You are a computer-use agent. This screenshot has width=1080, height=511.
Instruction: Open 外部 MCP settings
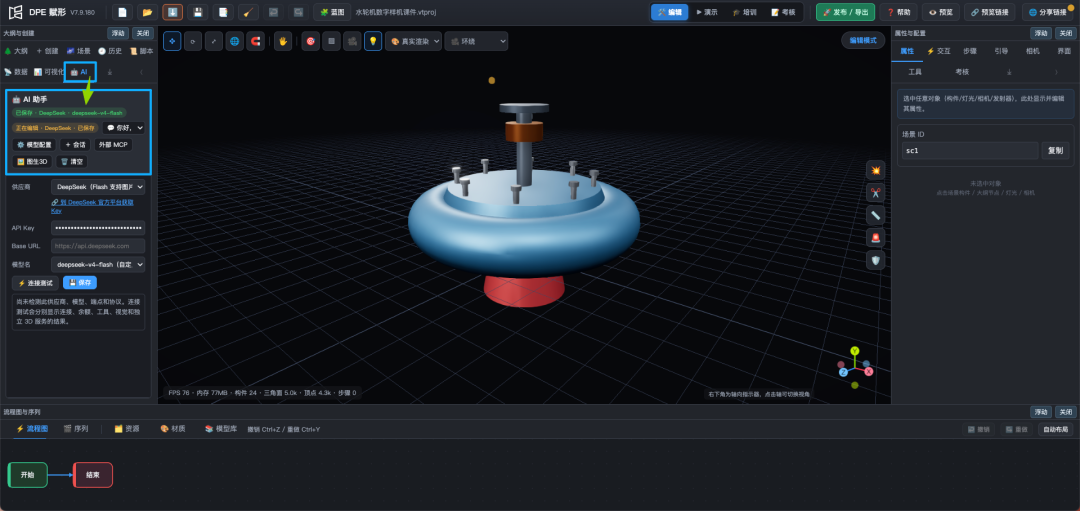113,145
